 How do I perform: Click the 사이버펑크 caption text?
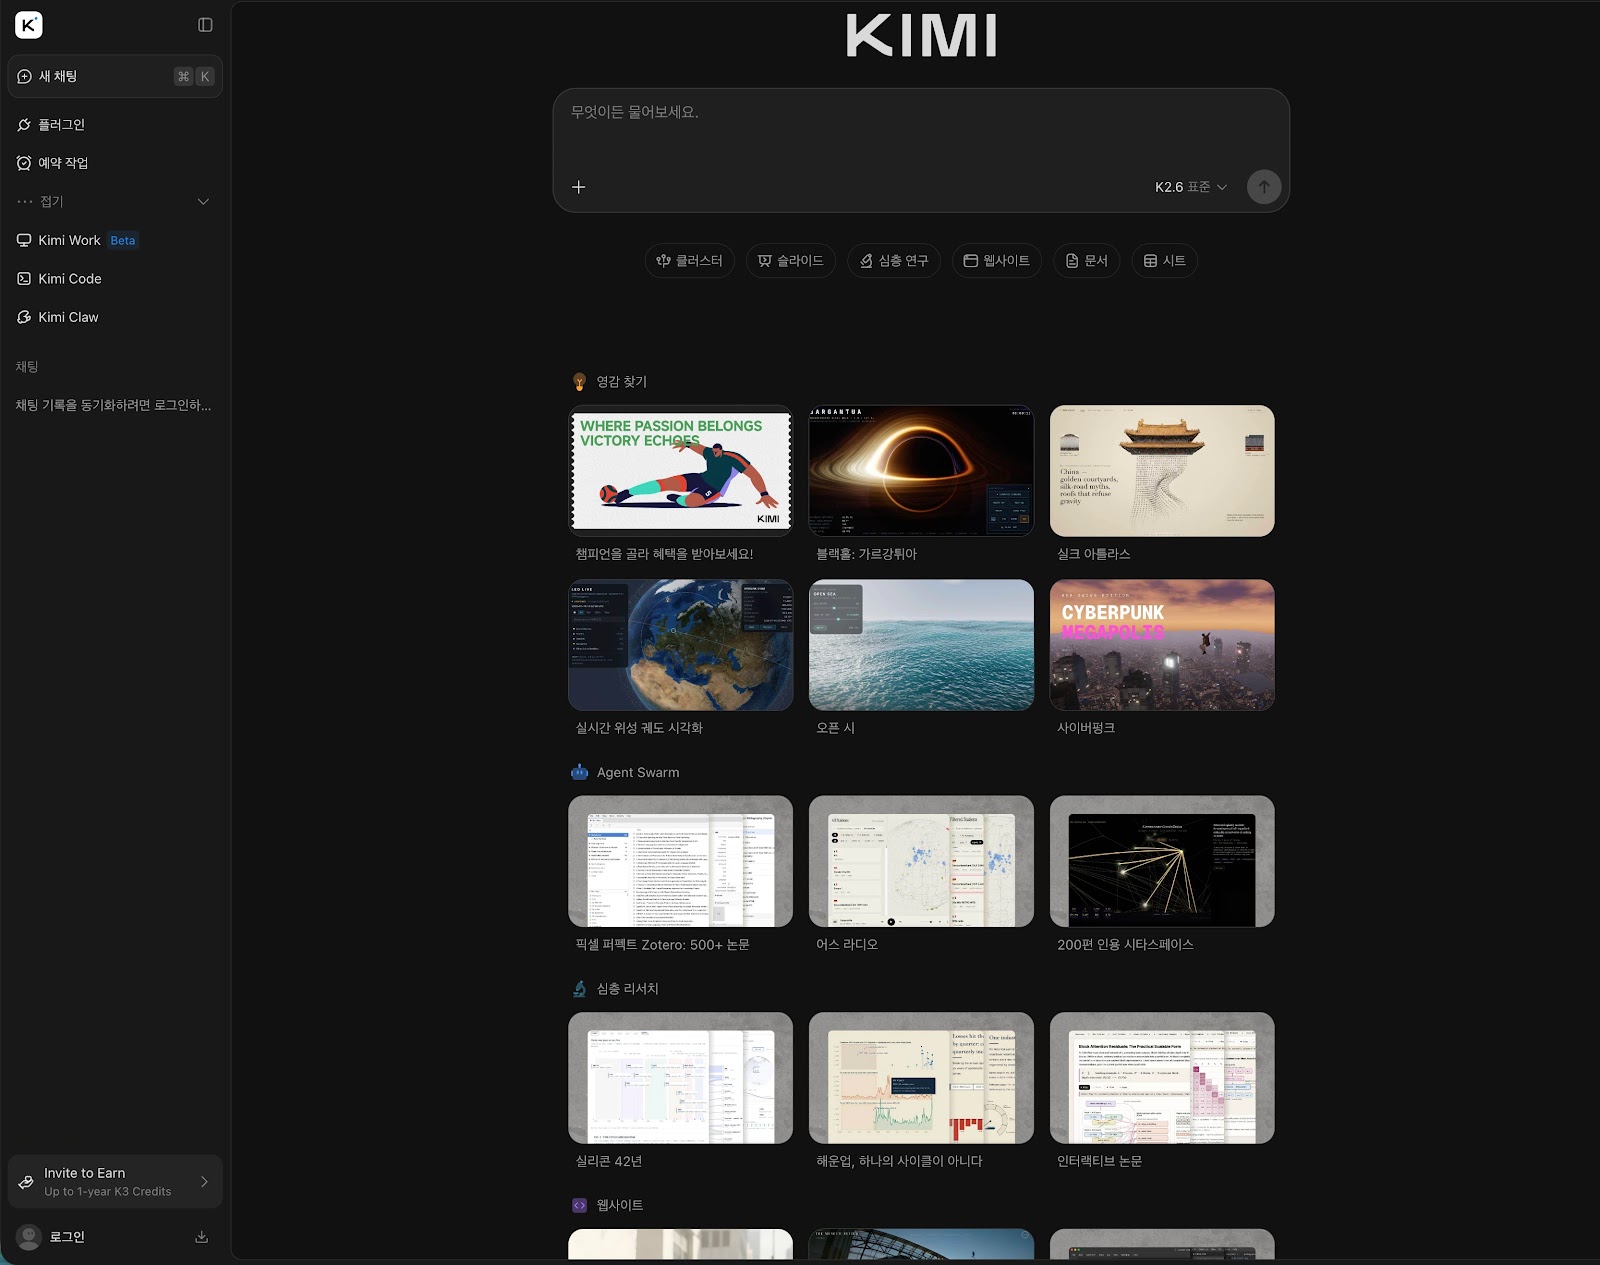pyautogui.click(x=1086, y=728)
